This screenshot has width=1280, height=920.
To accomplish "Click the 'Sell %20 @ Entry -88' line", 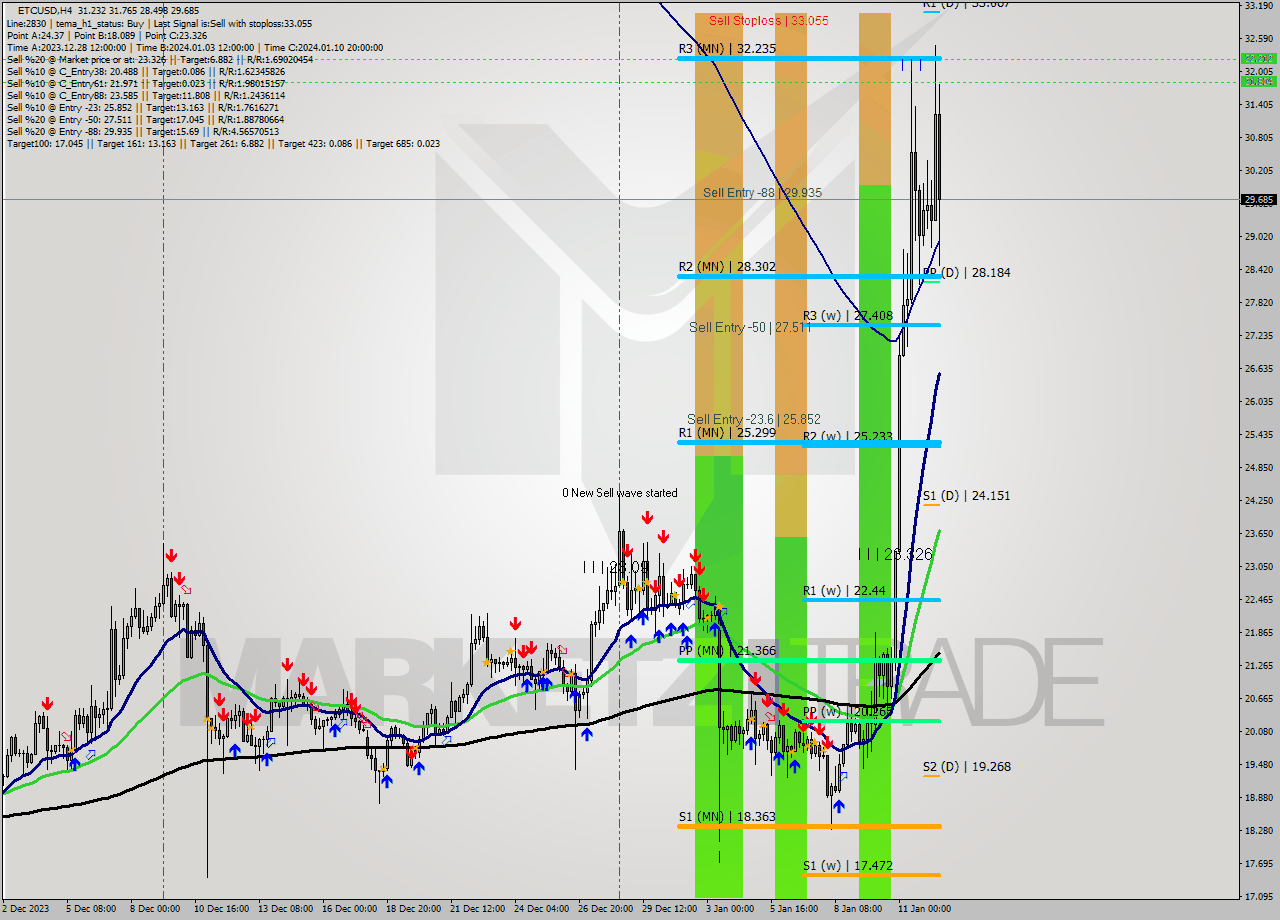I will 143,131.
